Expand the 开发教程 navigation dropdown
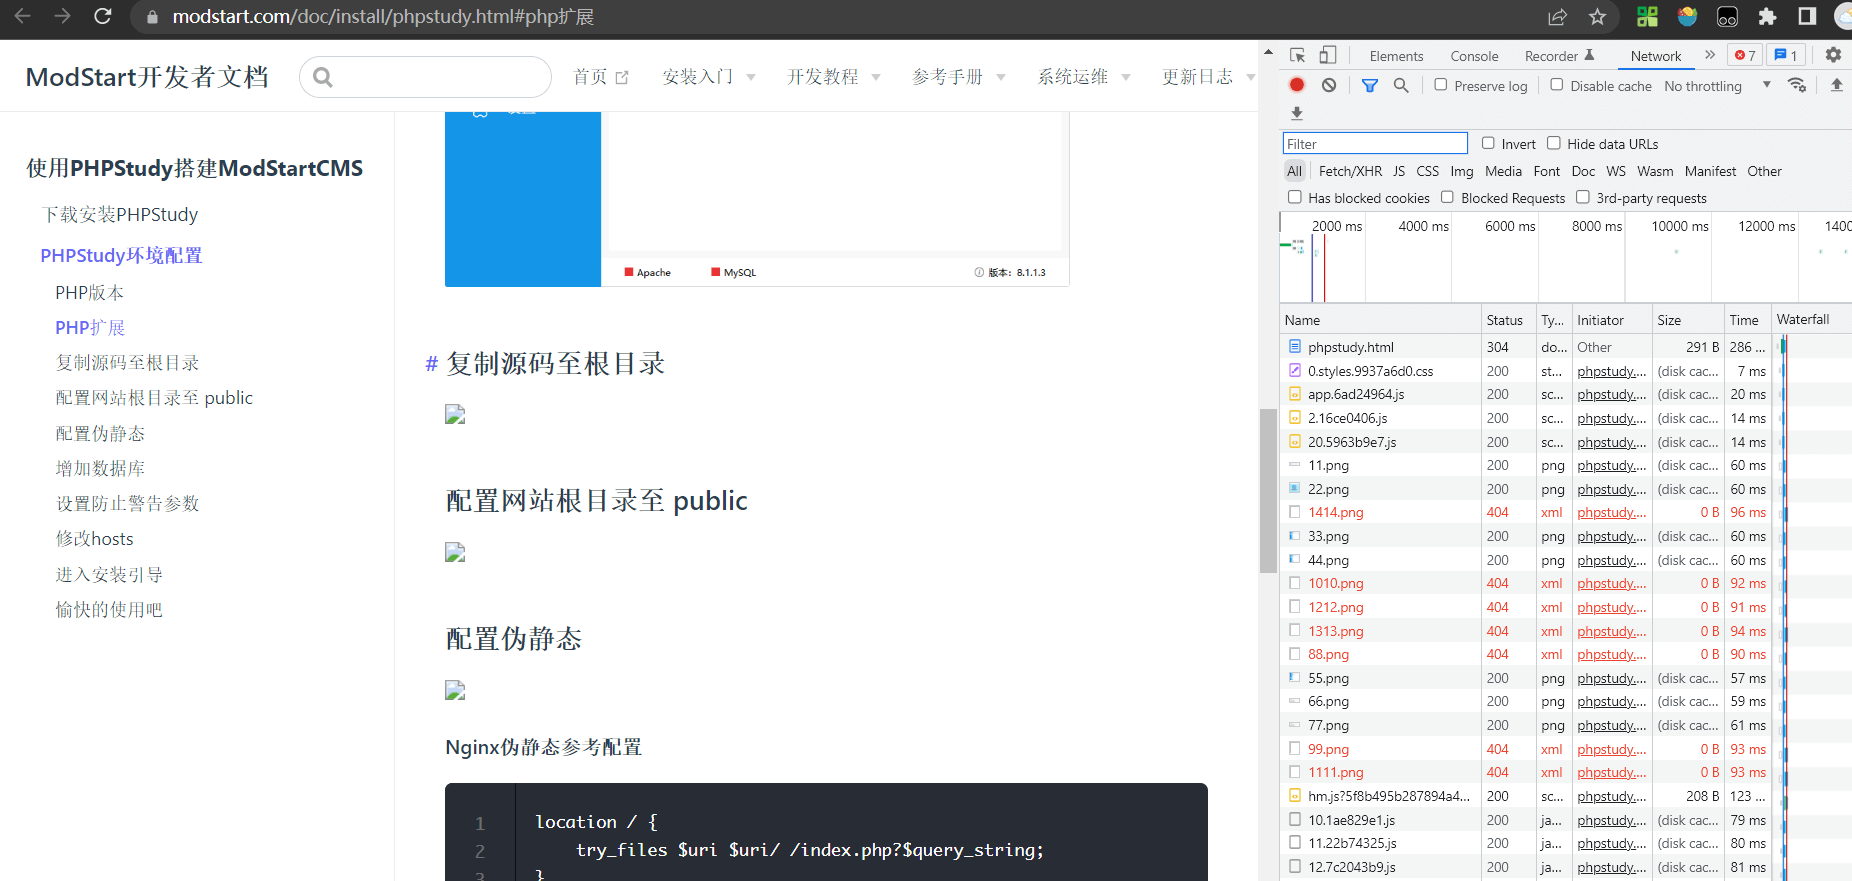 click(x=834, y=77)
